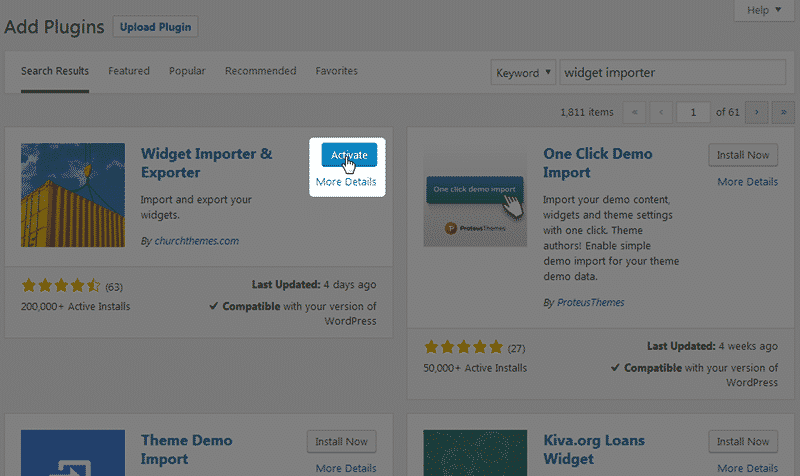The height and width of the screenshot is (476, 800).
Task: Open the Recommended tab
Action: pyautogui.click(x=260, y=71)
